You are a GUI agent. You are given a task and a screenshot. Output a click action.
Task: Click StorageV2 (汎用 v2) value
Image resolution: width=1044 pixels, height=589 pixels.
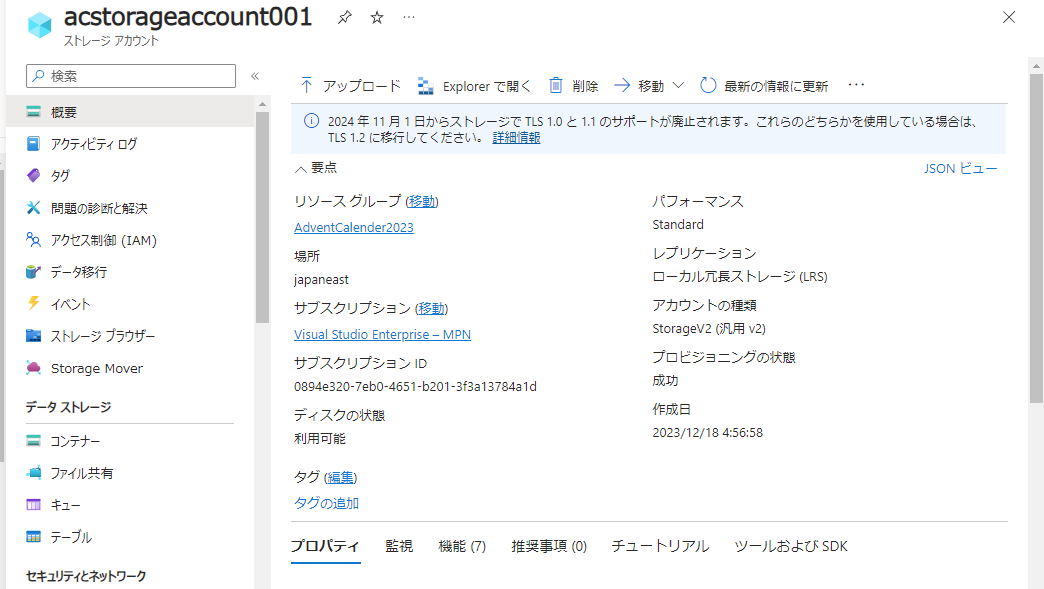tap(708, 329)
